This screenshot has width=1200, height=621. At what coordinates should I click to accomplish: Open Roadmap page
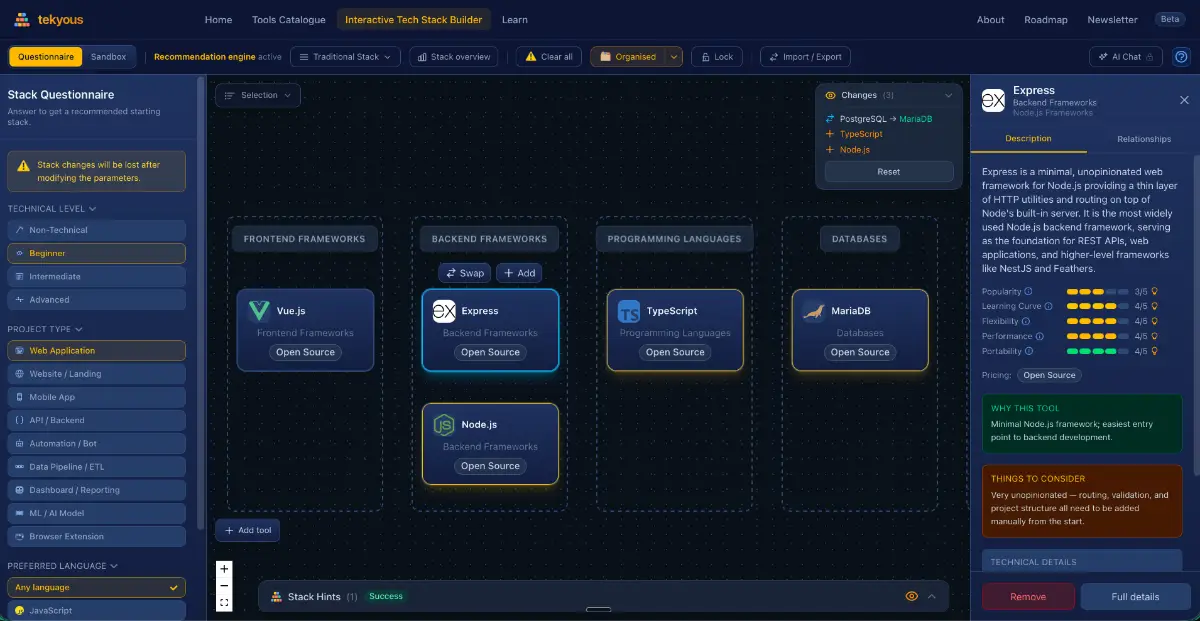tap(1046, 20)
